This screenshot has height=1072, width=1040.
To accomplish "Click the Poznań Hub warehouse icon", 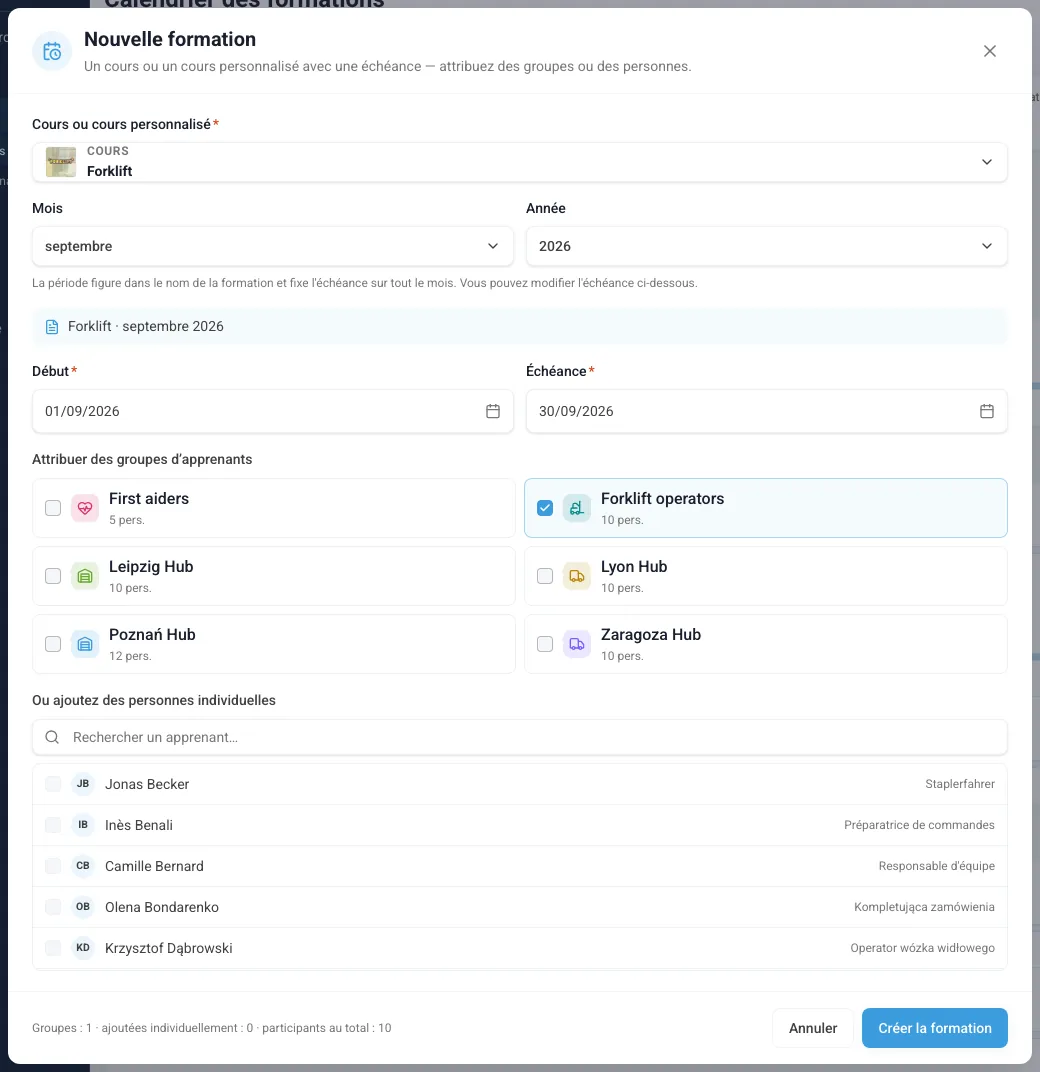I will click(x=85, y=644).
